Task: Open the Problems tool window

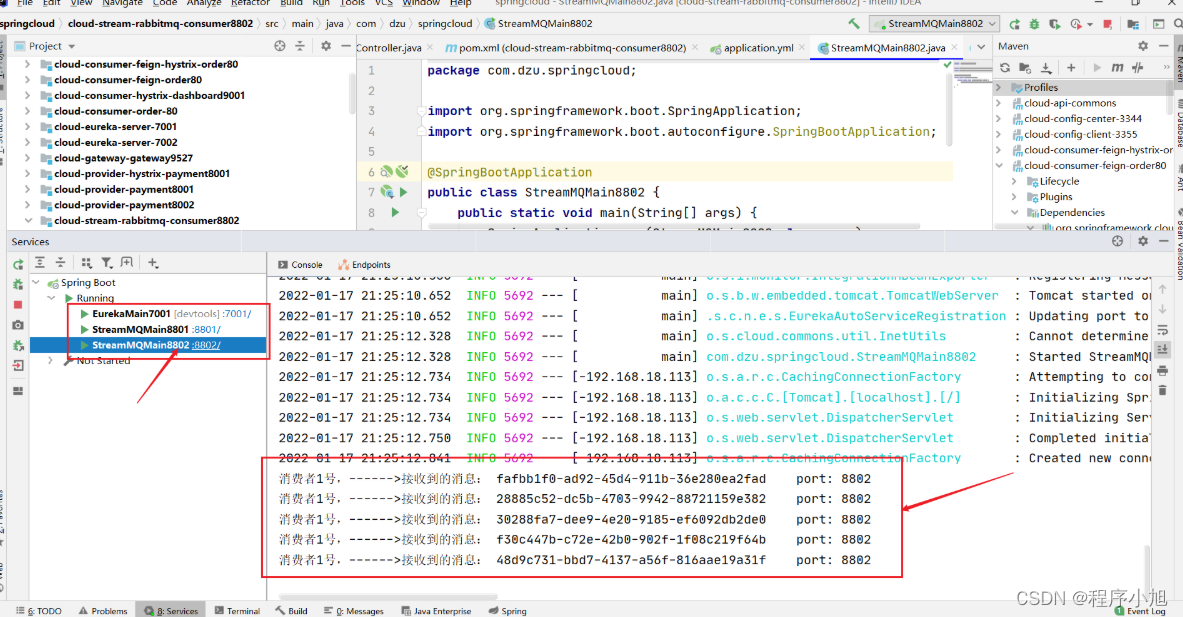Action: tap(103, 611)
